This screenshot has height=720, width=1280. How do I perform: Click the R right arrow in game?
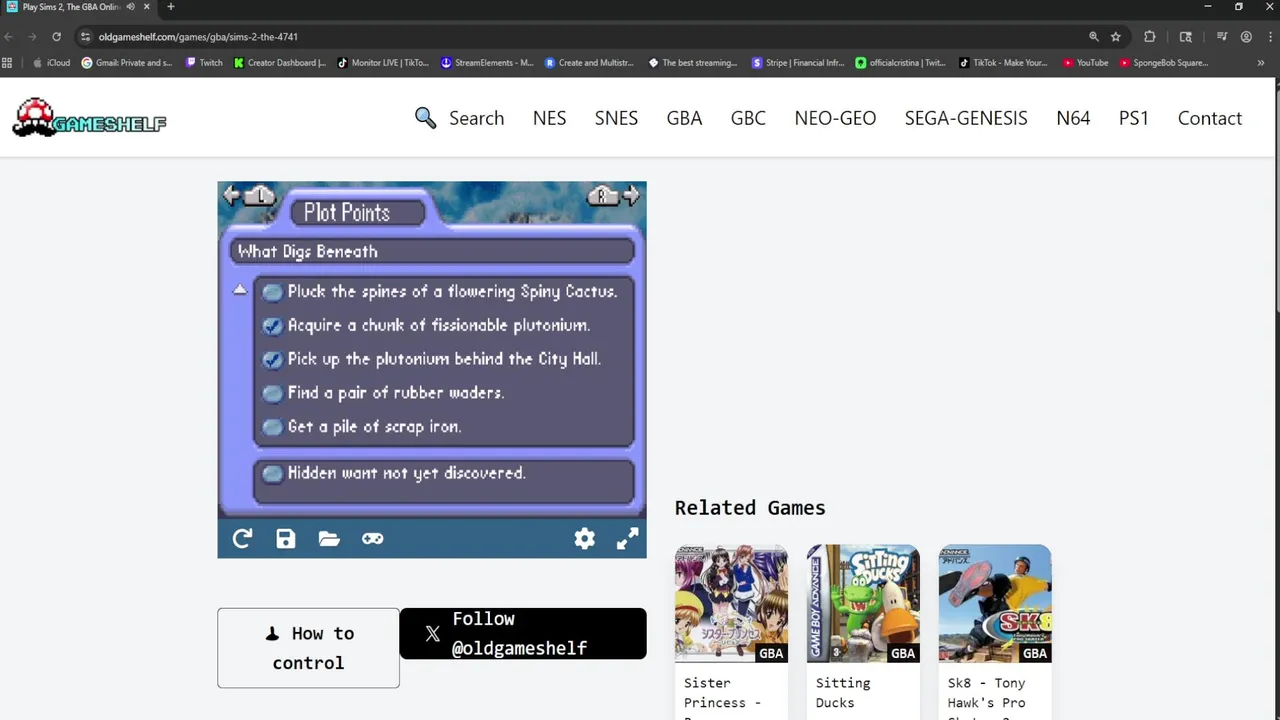(613, 195)
